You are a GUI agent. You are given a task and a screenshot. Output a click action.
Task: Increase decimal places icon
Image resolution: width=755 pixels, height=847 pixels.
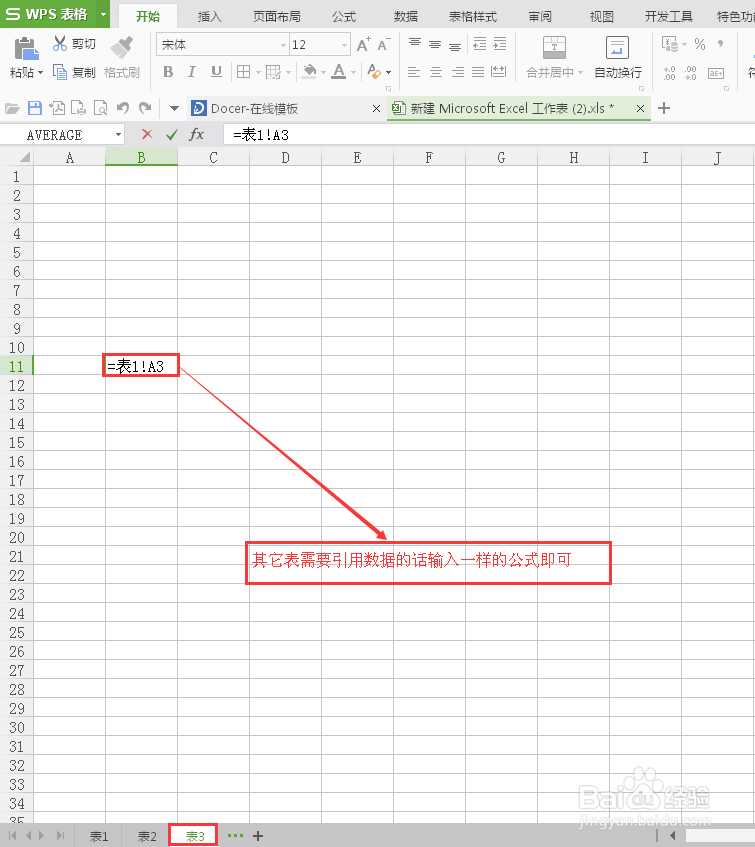click(x=670, y=72)
